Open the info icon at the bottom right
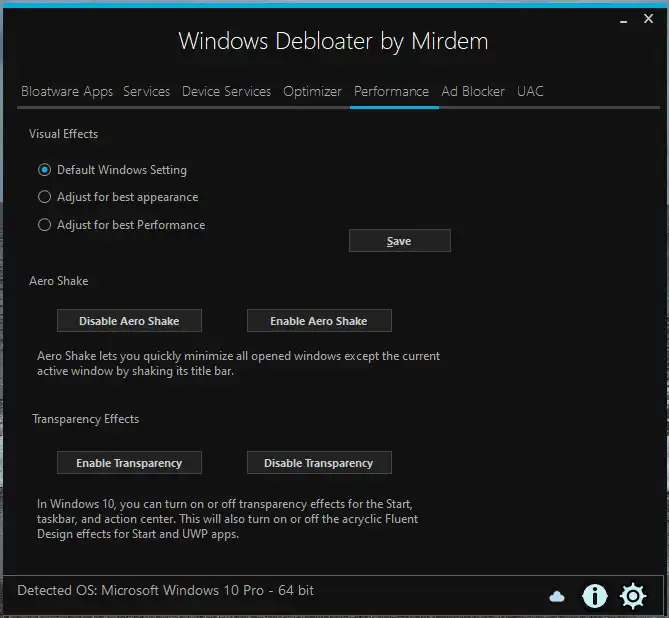 click(594, 595)
